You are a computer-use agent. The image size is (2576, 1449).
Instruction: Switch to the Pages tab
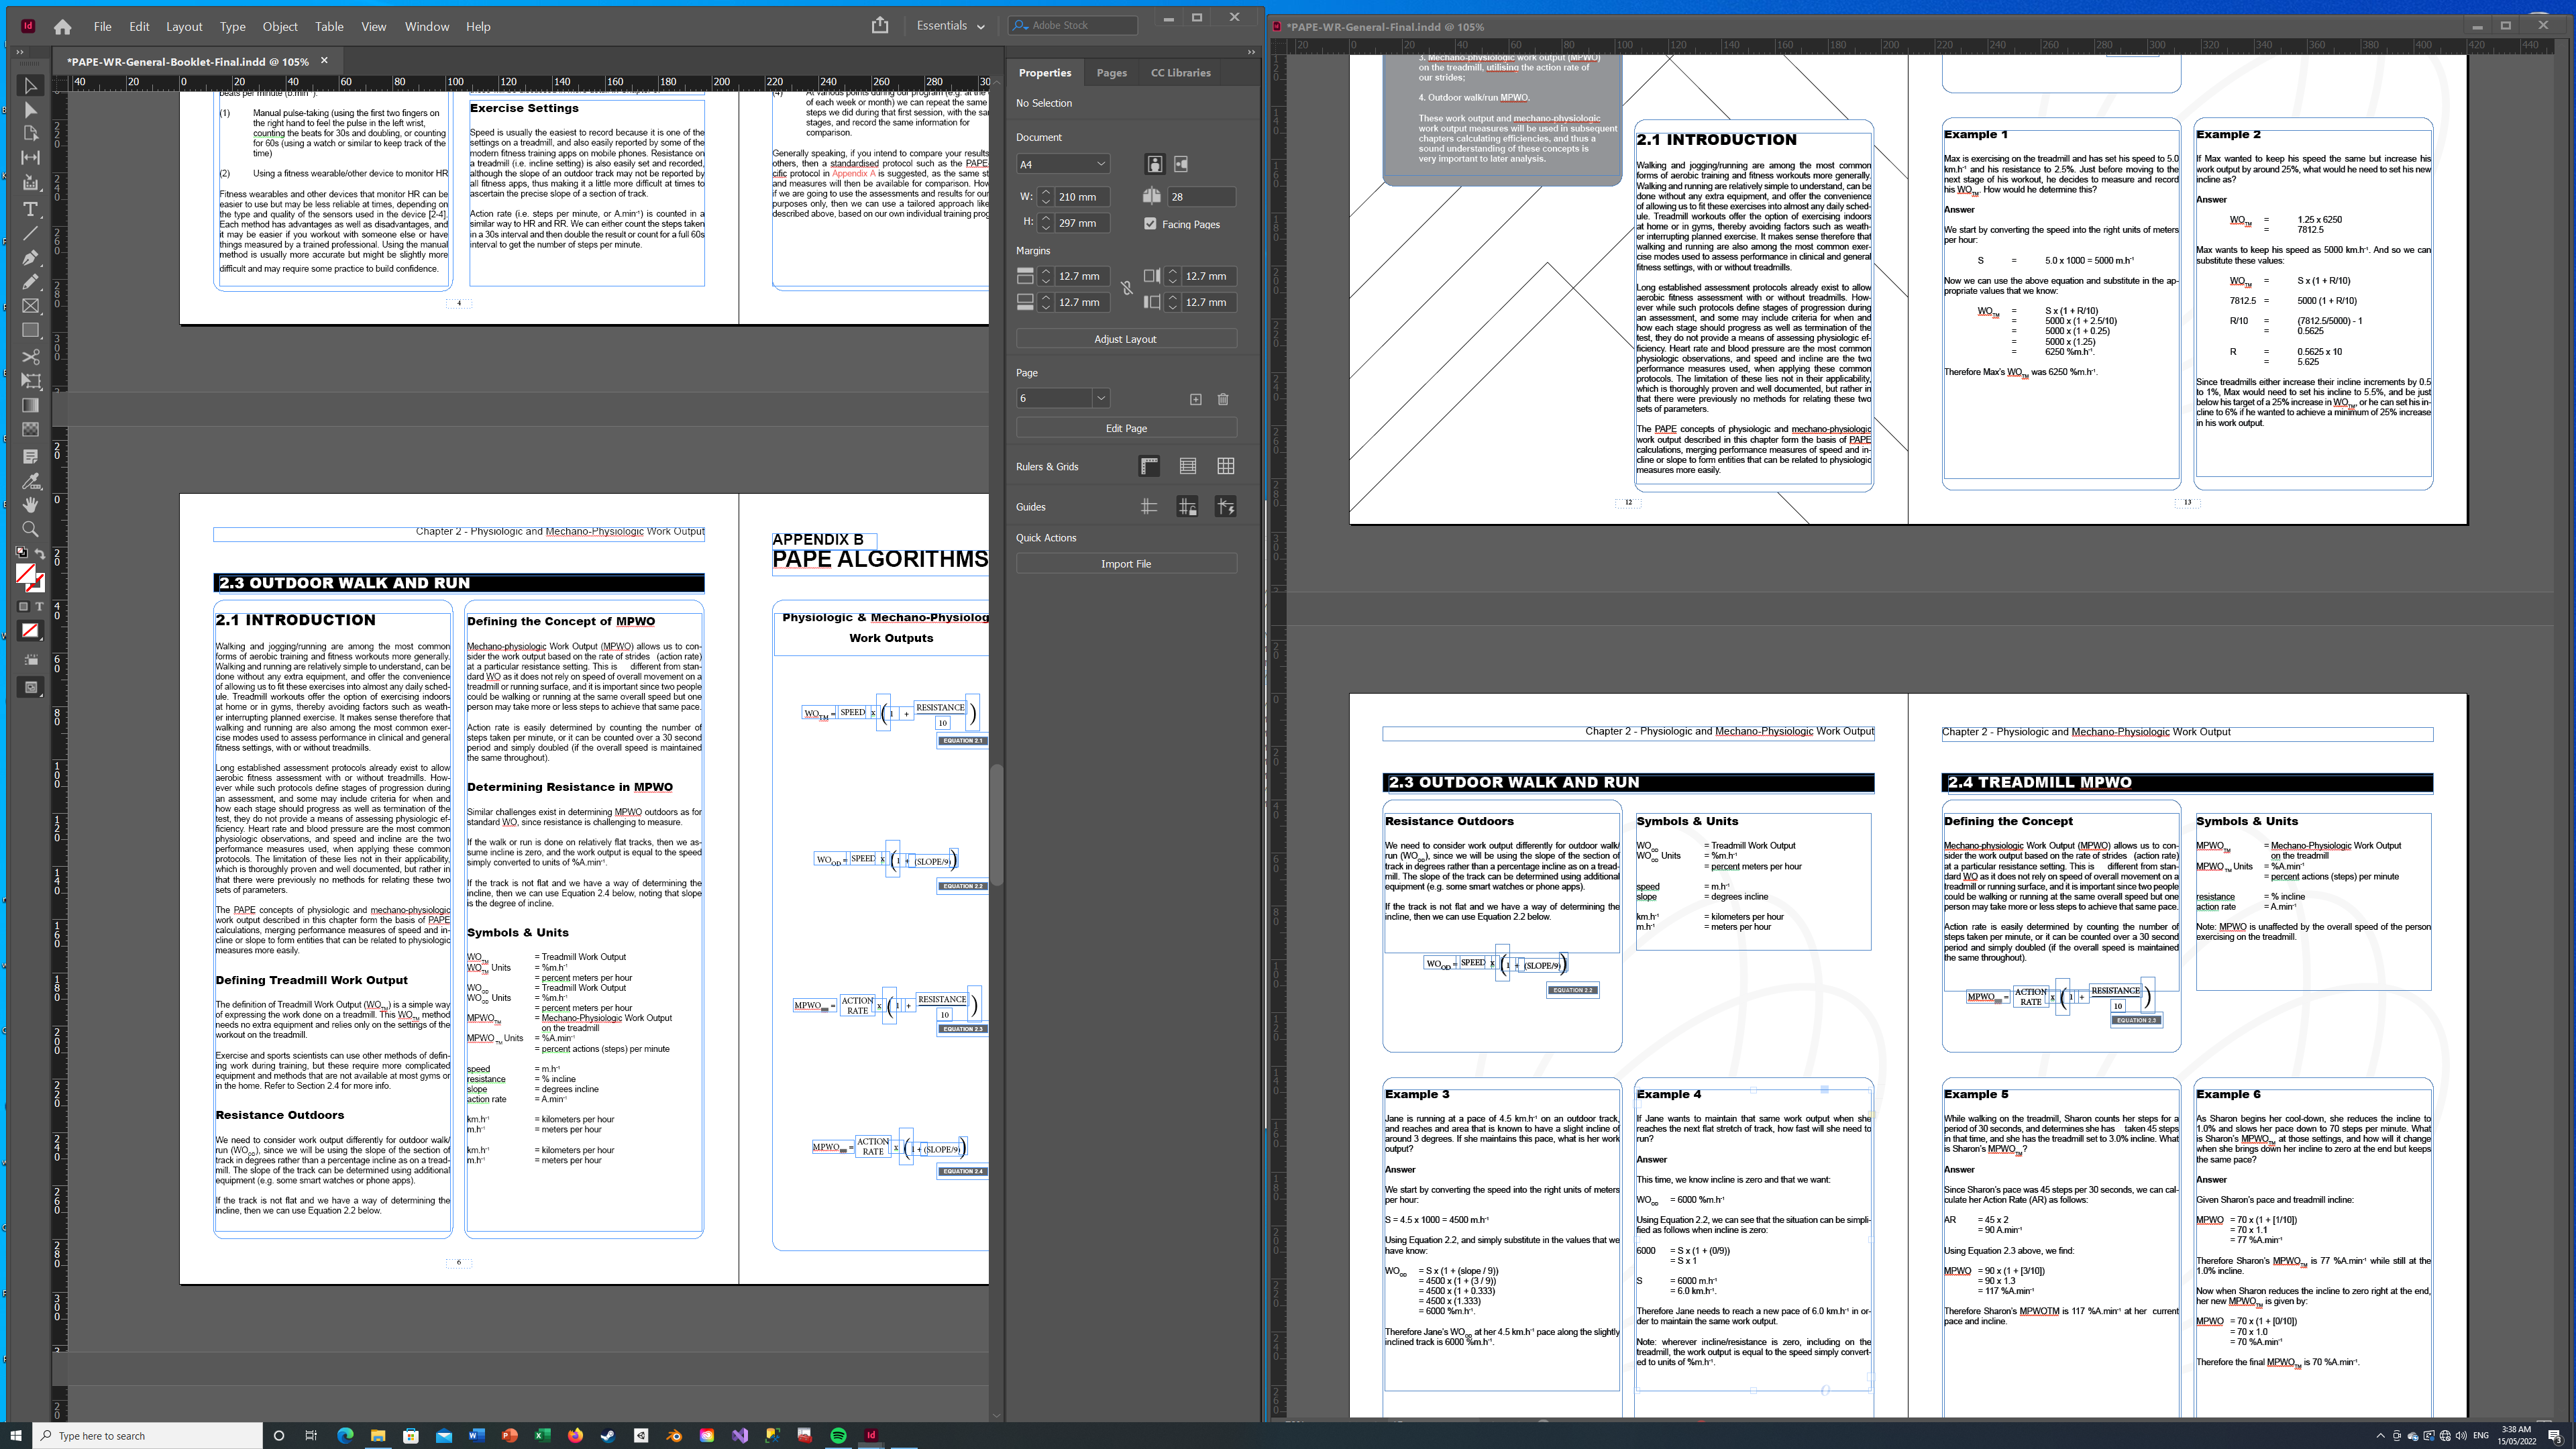coord(1111,73)
